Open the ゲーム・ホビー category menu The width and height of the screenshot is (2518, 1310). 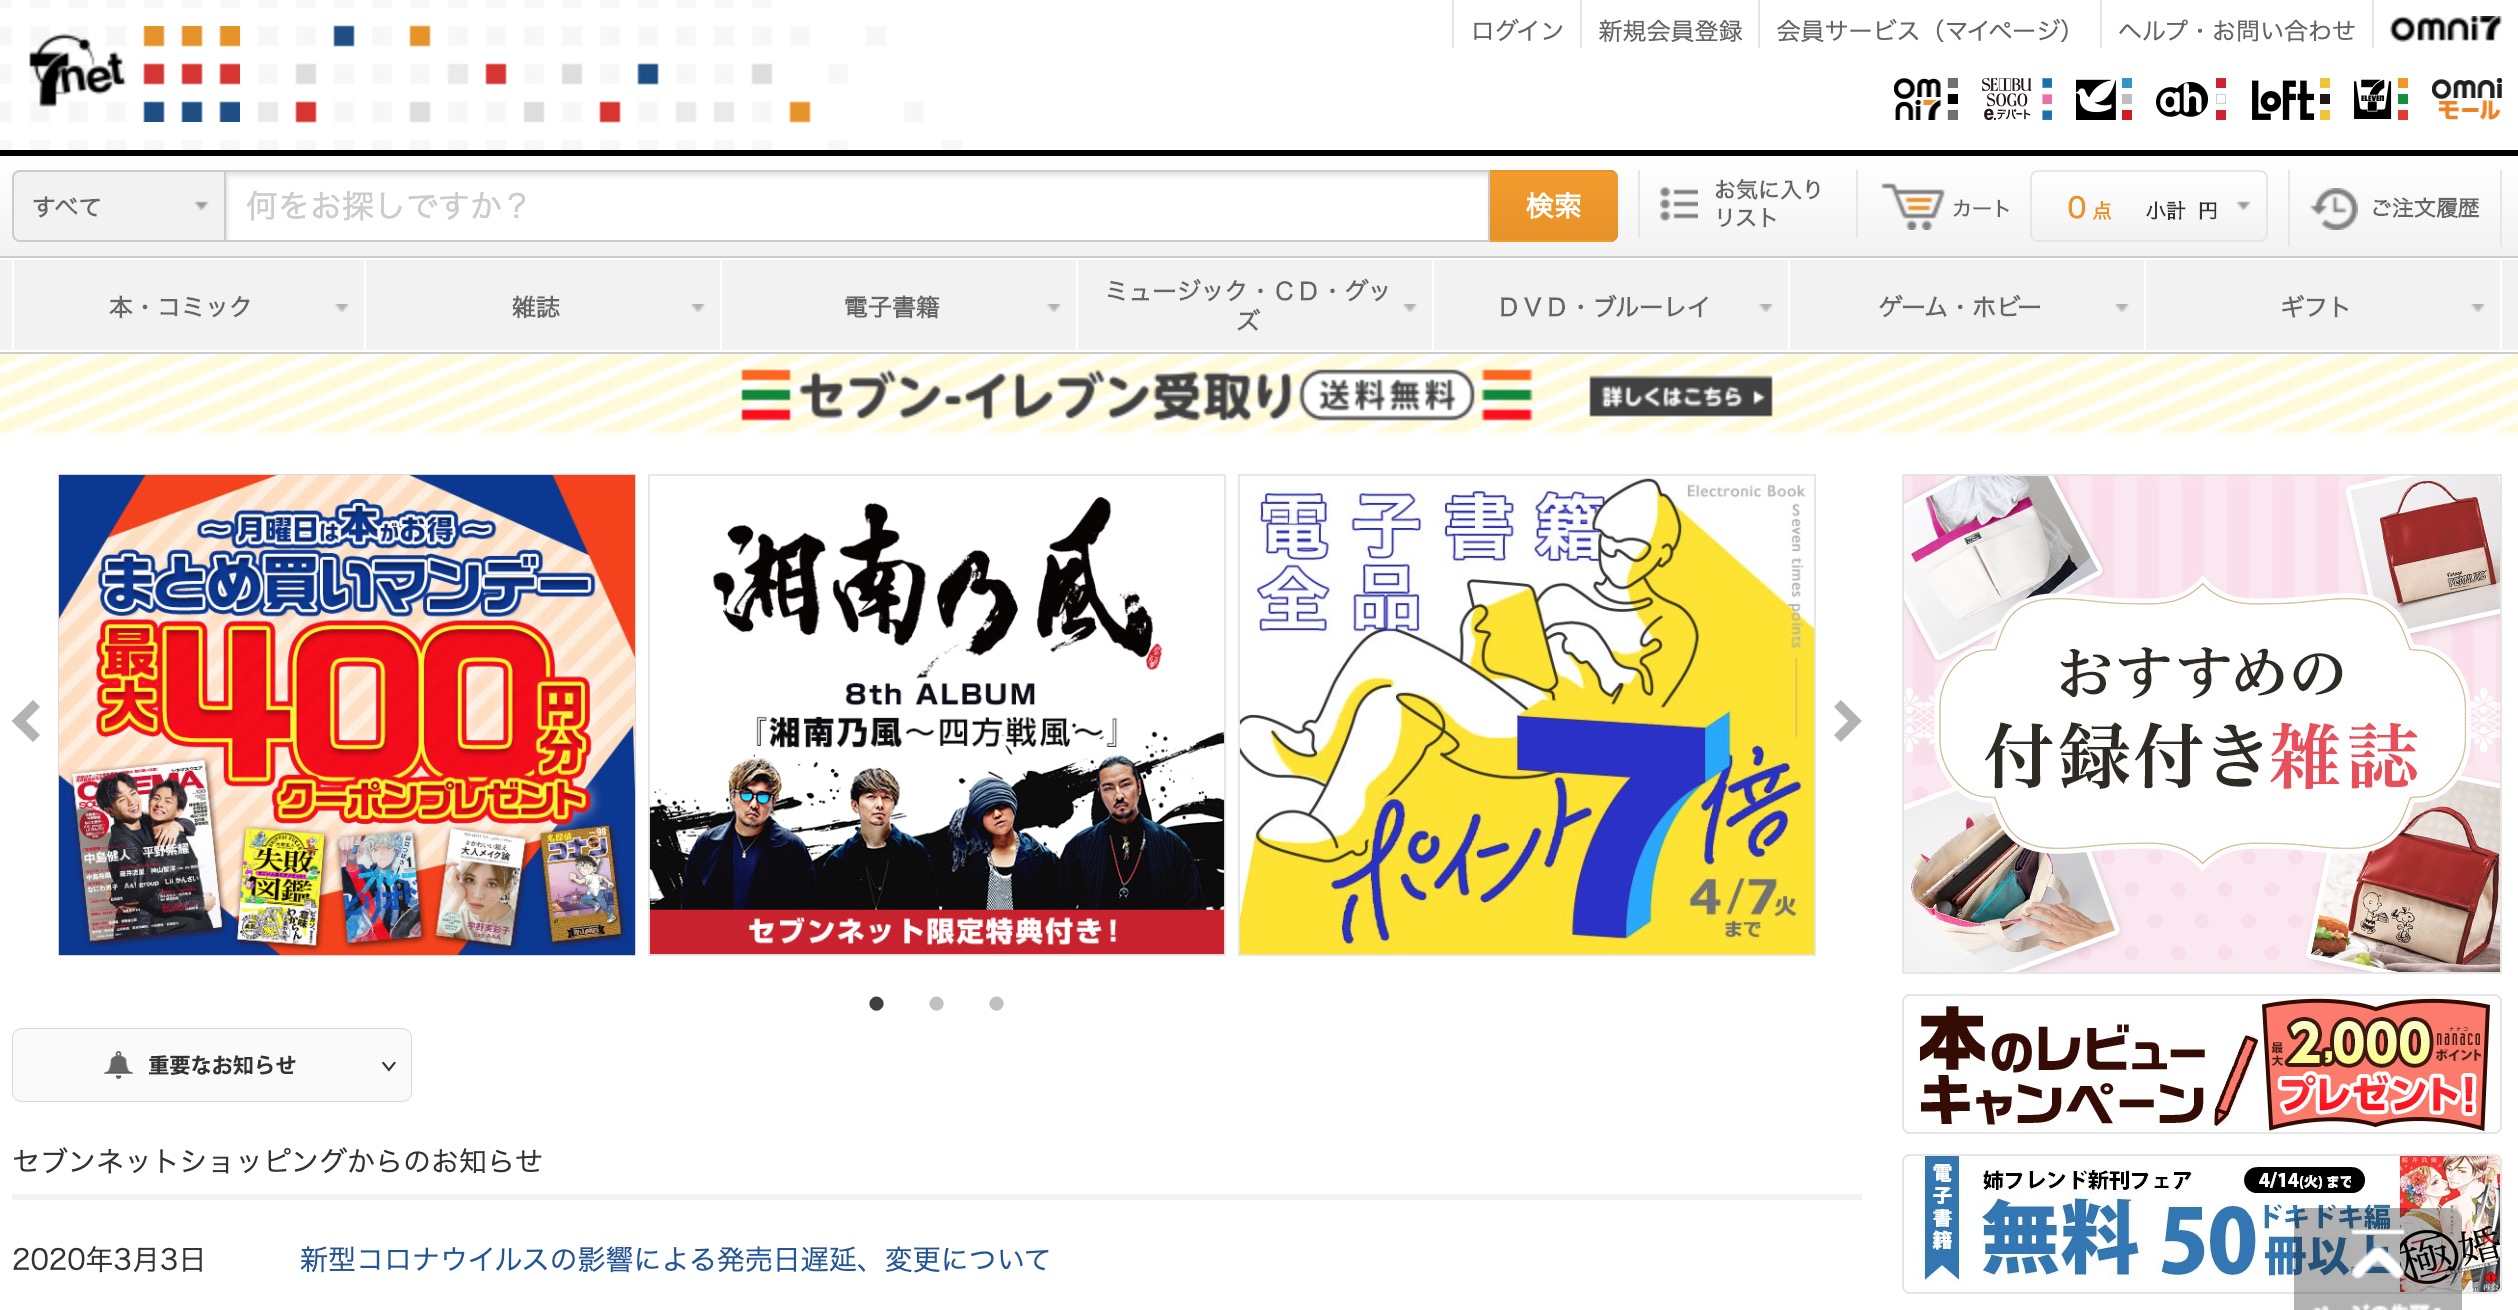tap(1967, 306)
